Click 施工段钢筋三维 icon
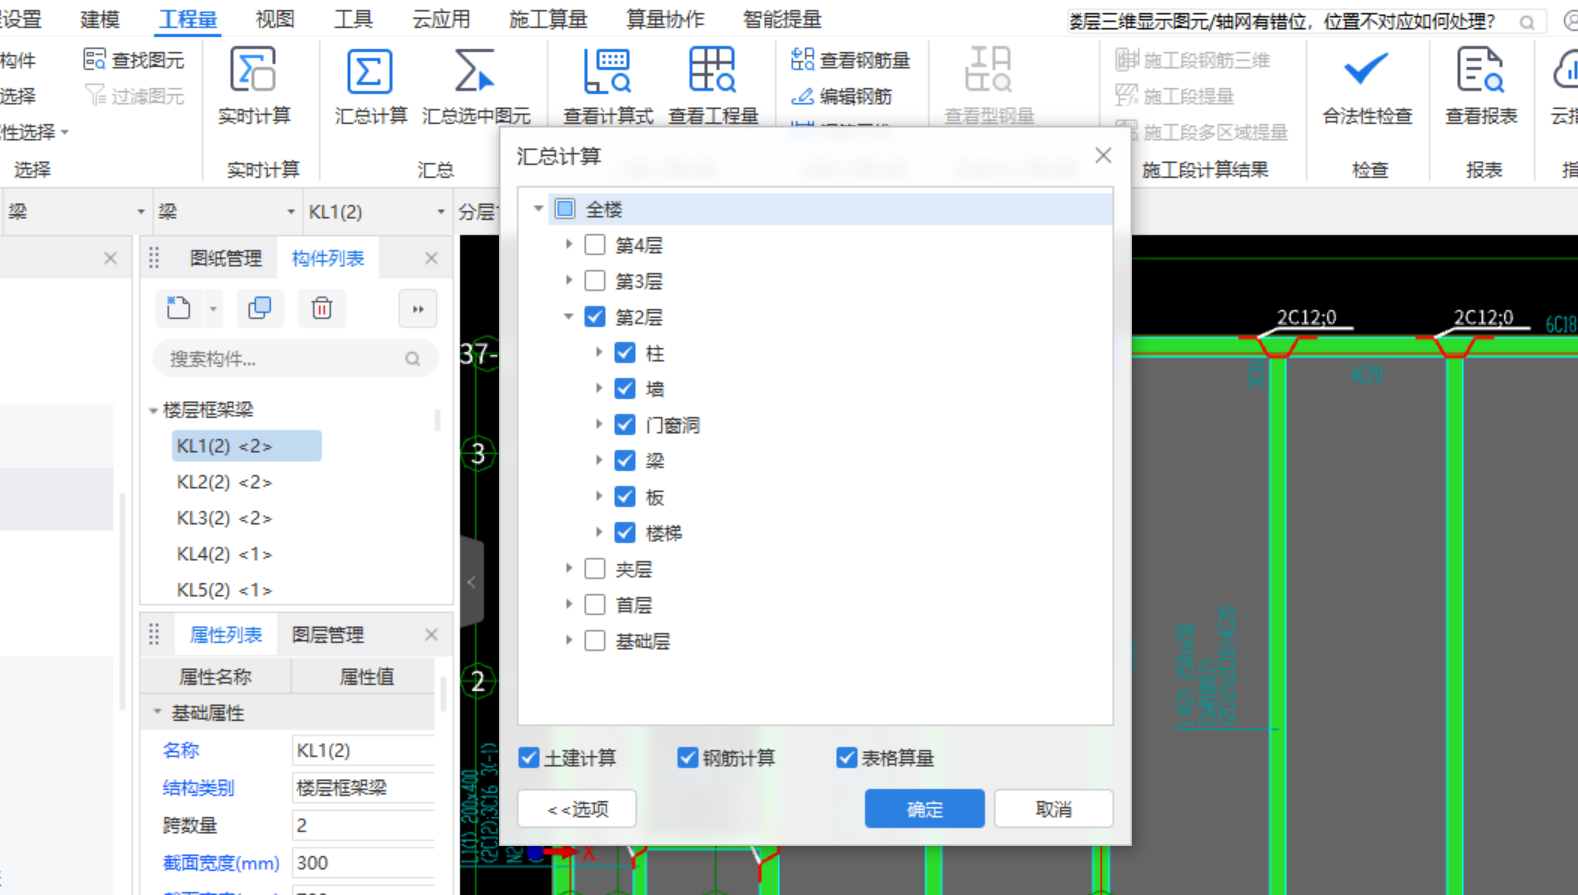This screenshot has width=1578, height=895. click(x=1127, y=60)
